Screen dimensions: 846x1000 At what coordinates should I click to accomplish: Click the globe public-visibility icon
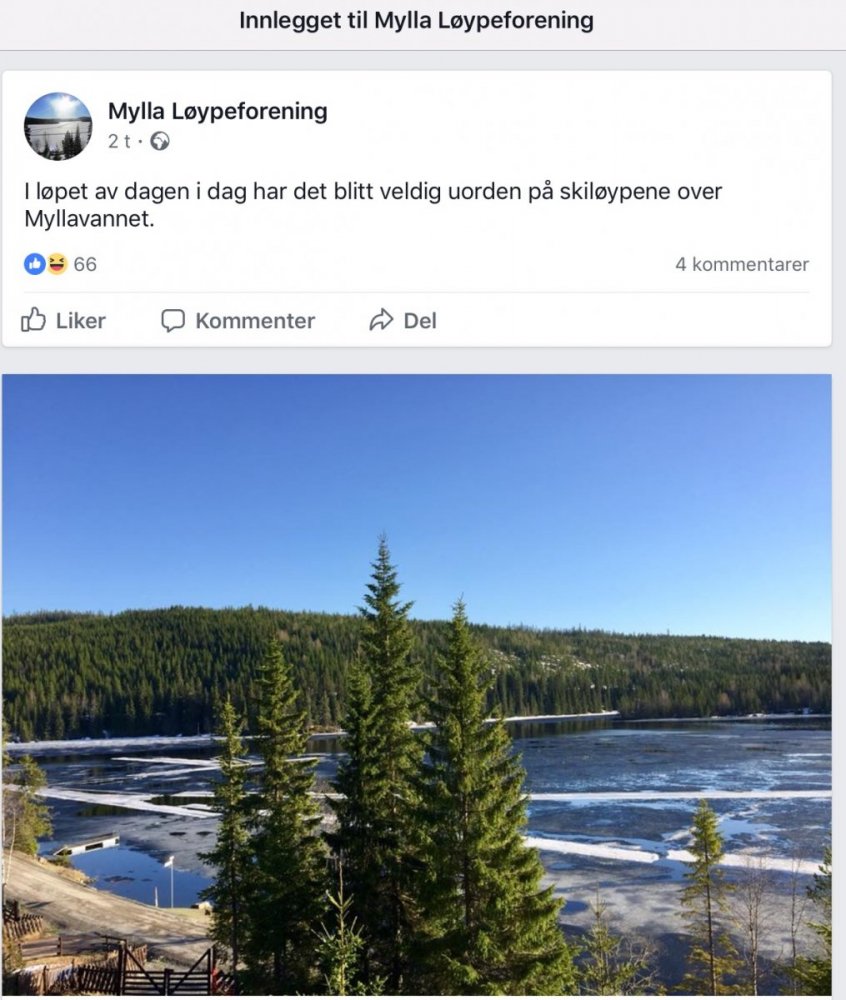(x=160, y=142)
